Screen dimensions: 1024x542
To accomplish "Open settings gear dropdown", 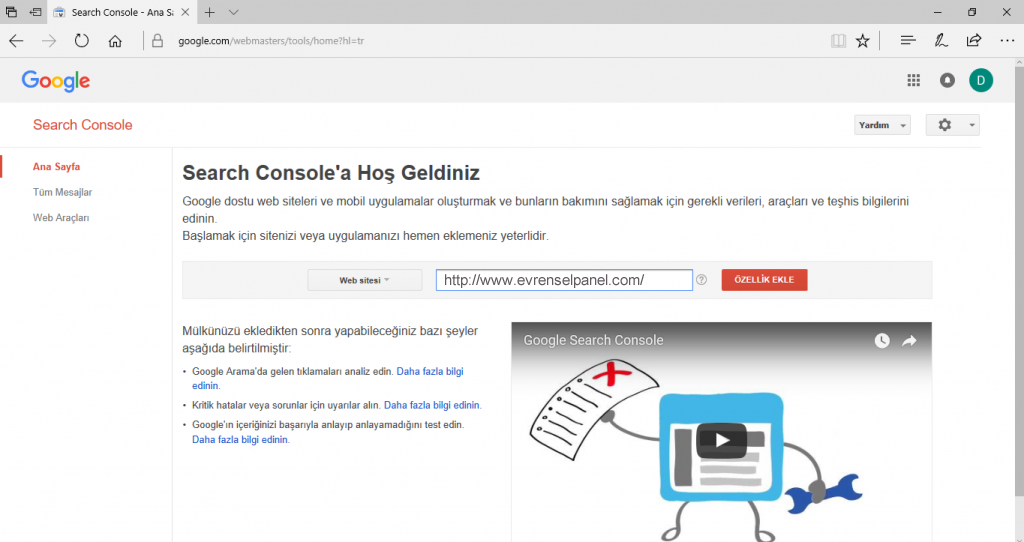I will pyautogui.click(x=953, y=125).
